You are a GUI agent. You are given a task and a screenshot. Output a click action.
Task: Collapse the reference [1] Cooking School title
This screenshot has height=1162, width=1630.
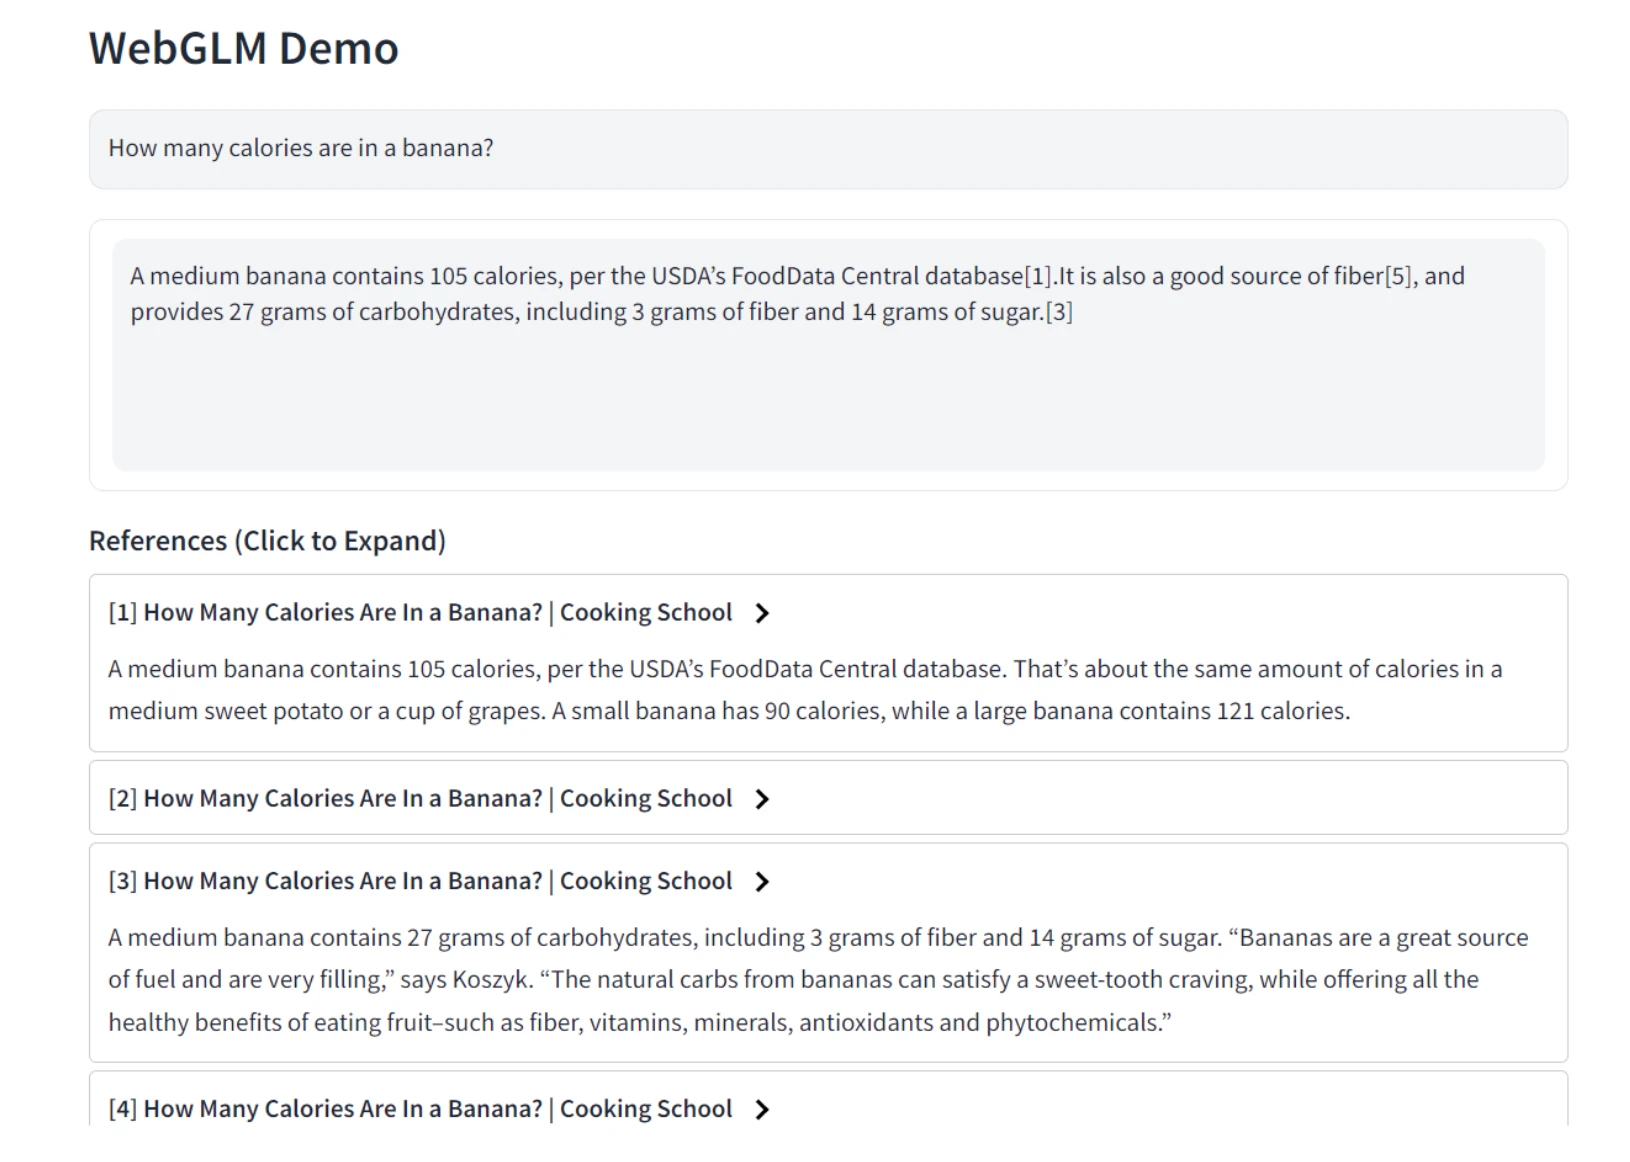(x=420, y=613)
